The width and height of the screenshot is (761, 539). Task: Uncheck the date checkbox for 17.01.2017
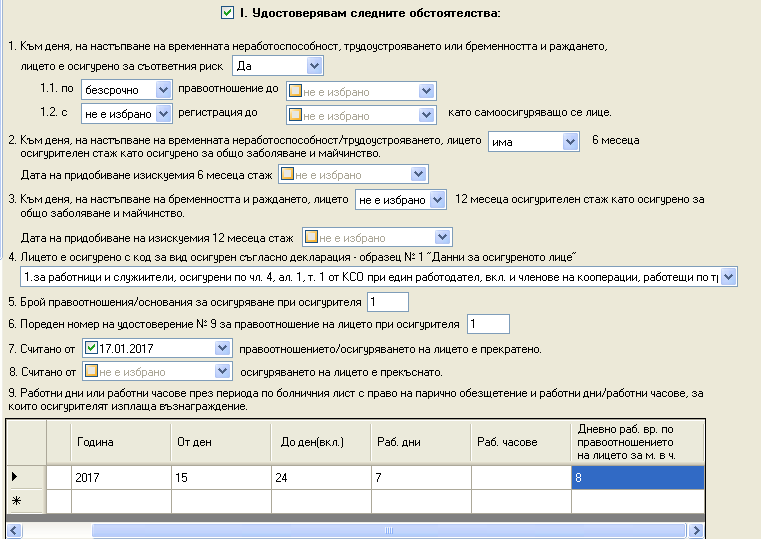point(91,349)
